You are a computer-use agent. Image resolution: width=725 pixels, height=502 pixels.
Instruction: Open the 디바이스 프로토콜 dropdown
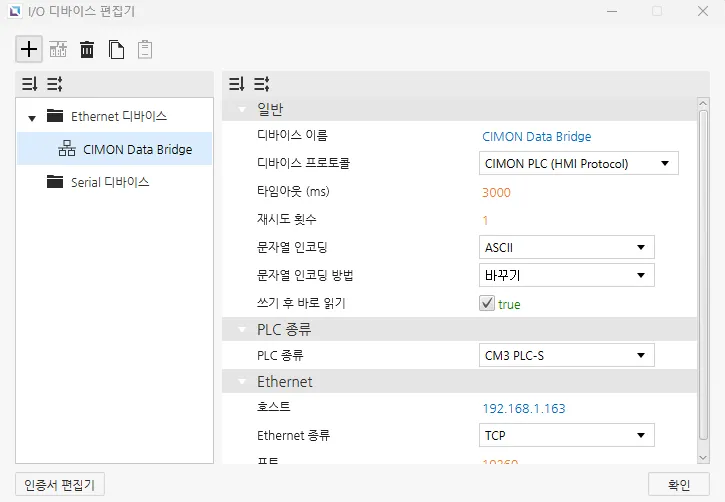[577, 163]
